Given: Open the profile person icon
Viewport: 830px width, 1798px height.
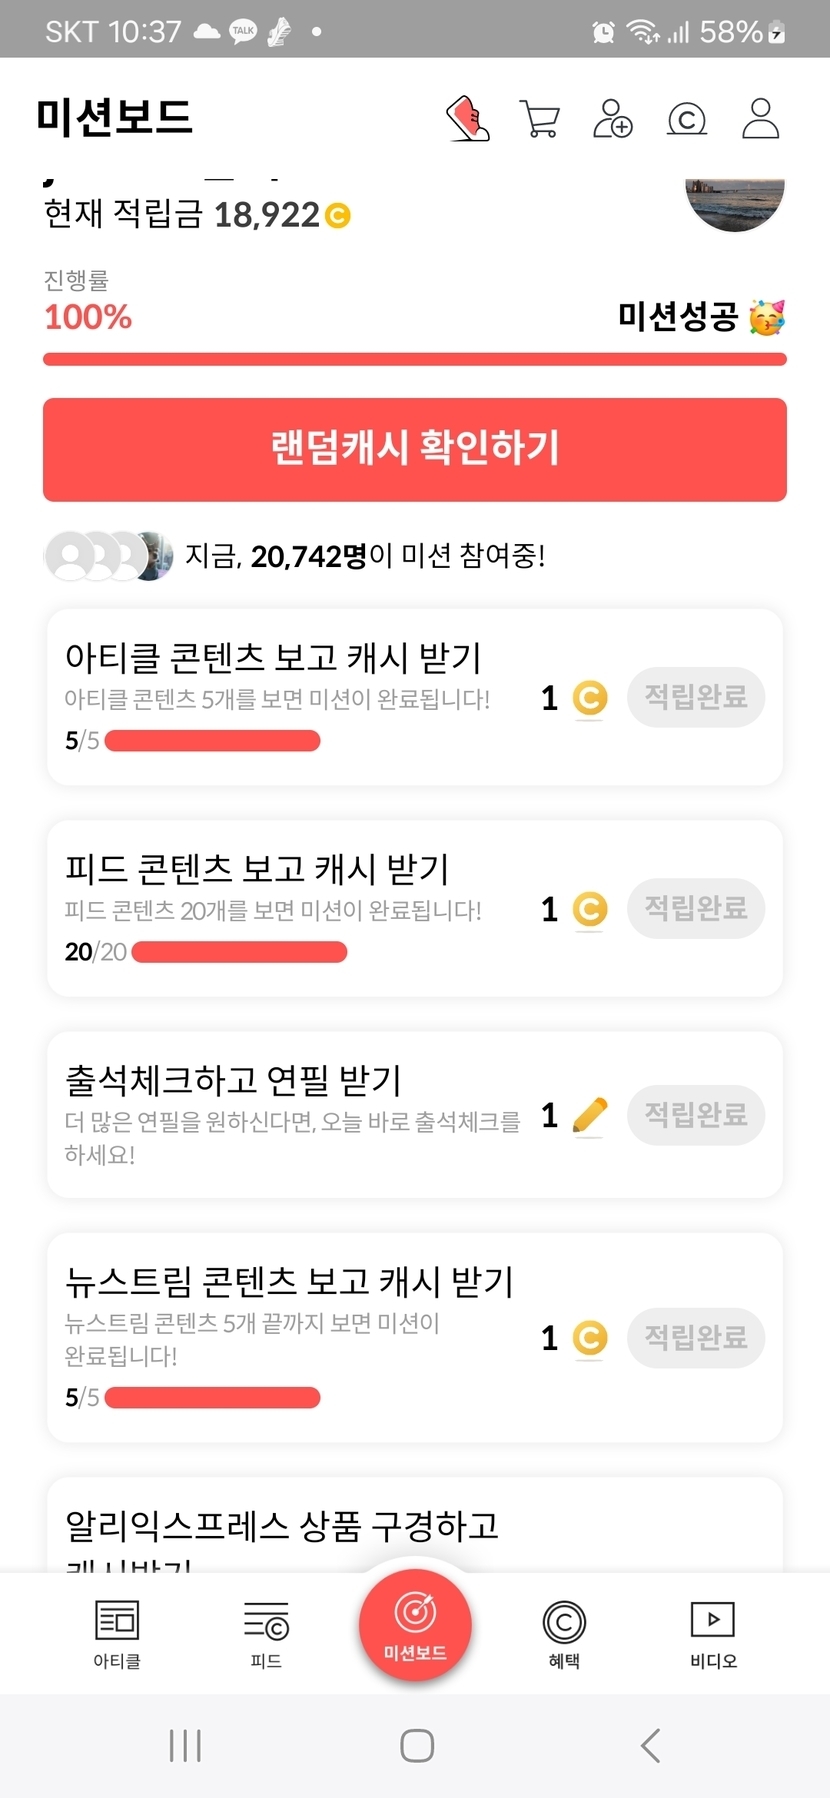Looking at the screenshot, I should pyautogui.click(x=761, y=118).
